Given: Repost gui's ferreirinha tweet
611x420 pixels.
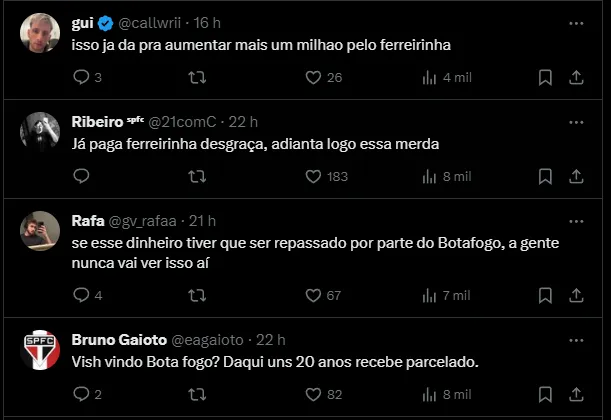Looking at the screenshot, I should (x=198, y=77).
